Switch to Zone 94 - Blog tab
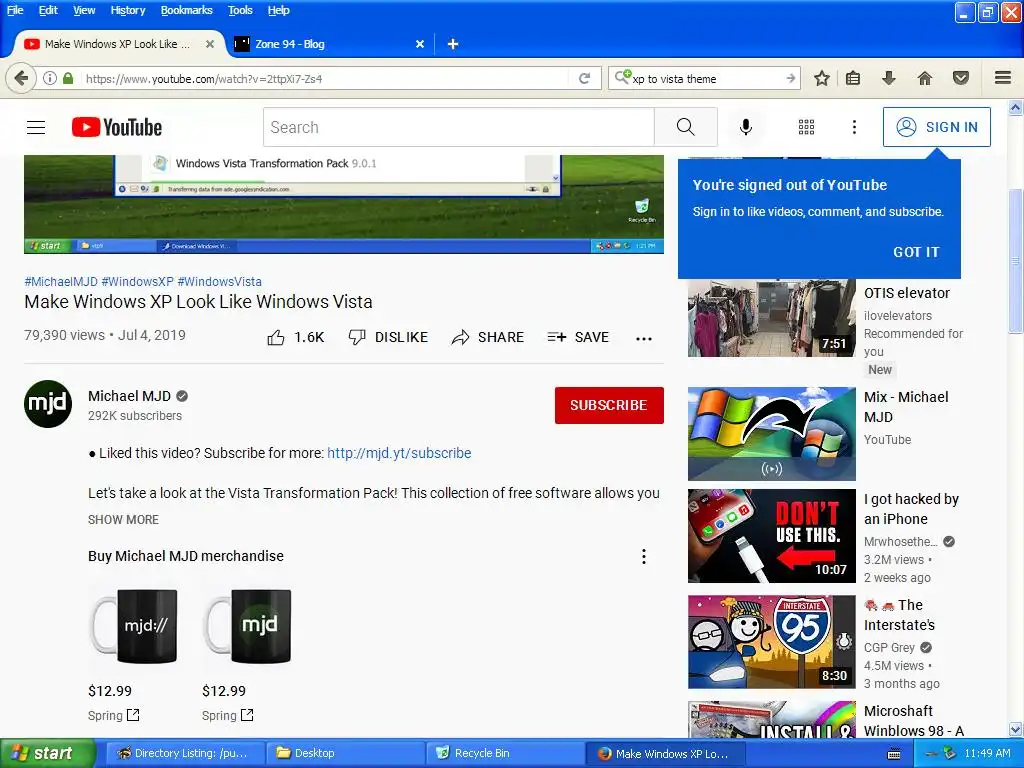The image size is (1024, 768). click(x=330, y=44)
